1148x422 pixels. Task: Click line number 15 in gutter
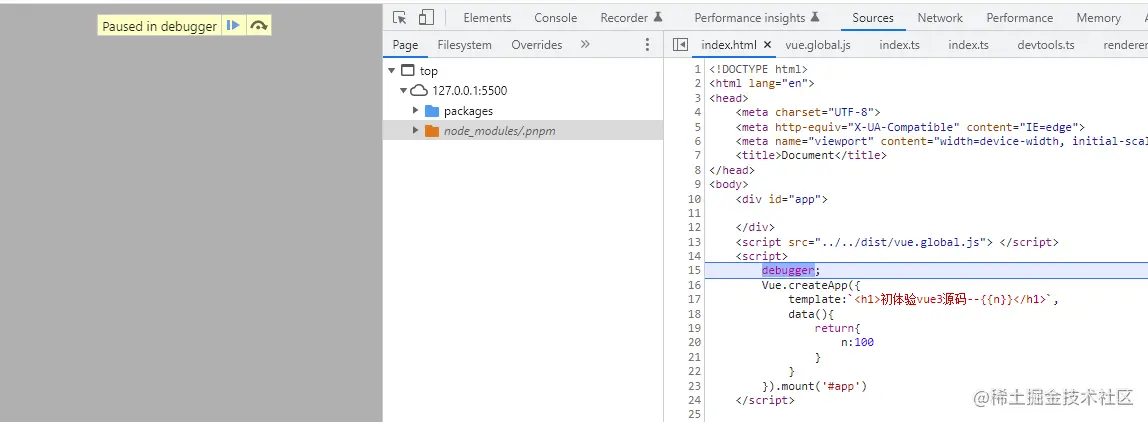(695, 270)
